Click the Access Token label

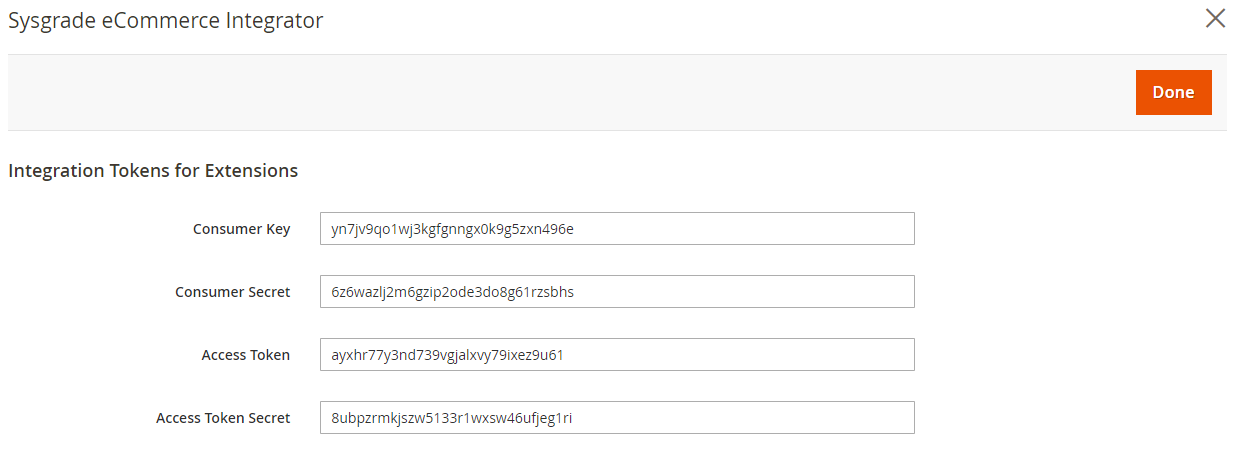coord(246,355)
